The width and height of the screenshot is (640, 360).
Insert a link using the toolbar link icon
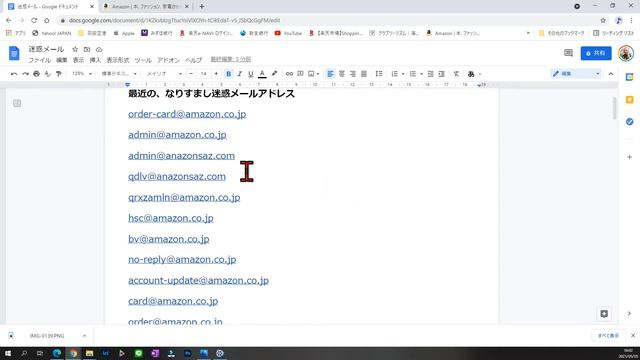coord(289,74)
